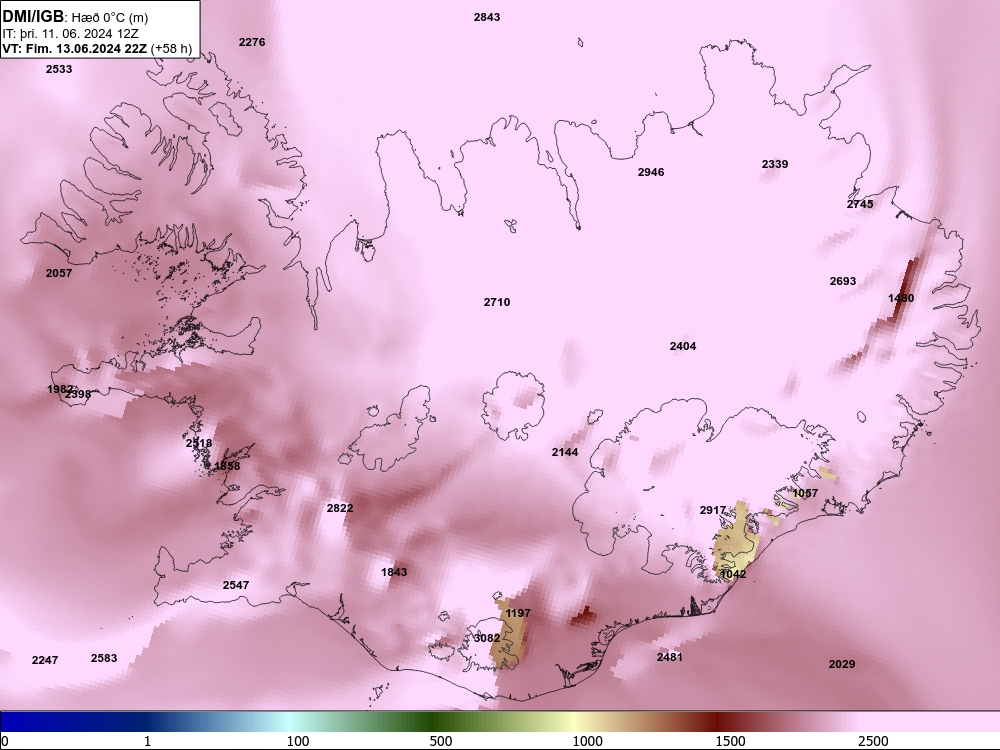Click the colorbar label 1500
This screenshot has width=1000, height=750.
730,741
